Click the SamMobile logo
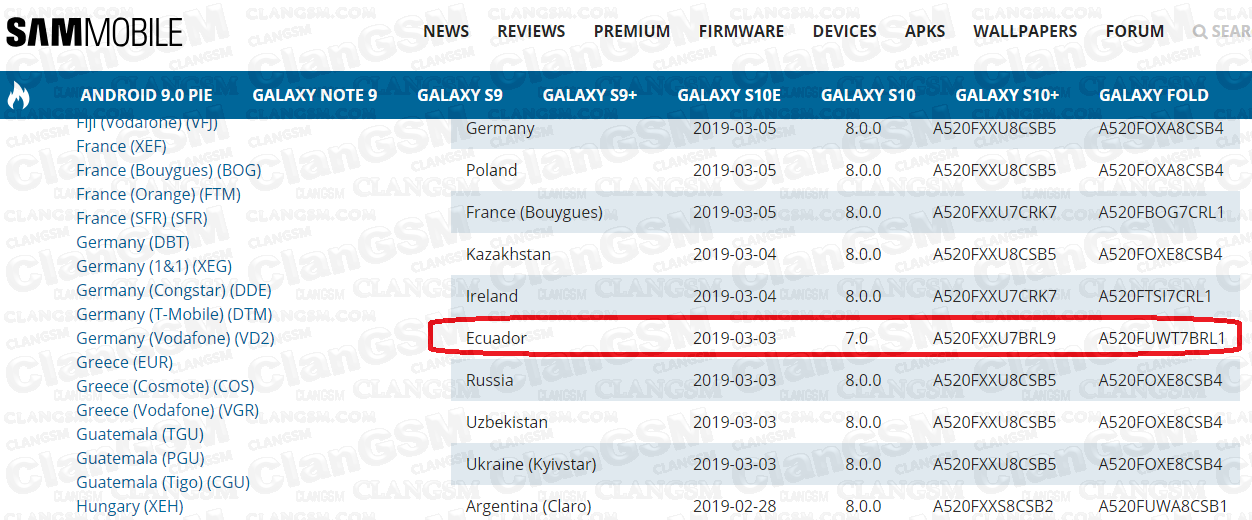The image size is (1252, 520). [94, 32]
